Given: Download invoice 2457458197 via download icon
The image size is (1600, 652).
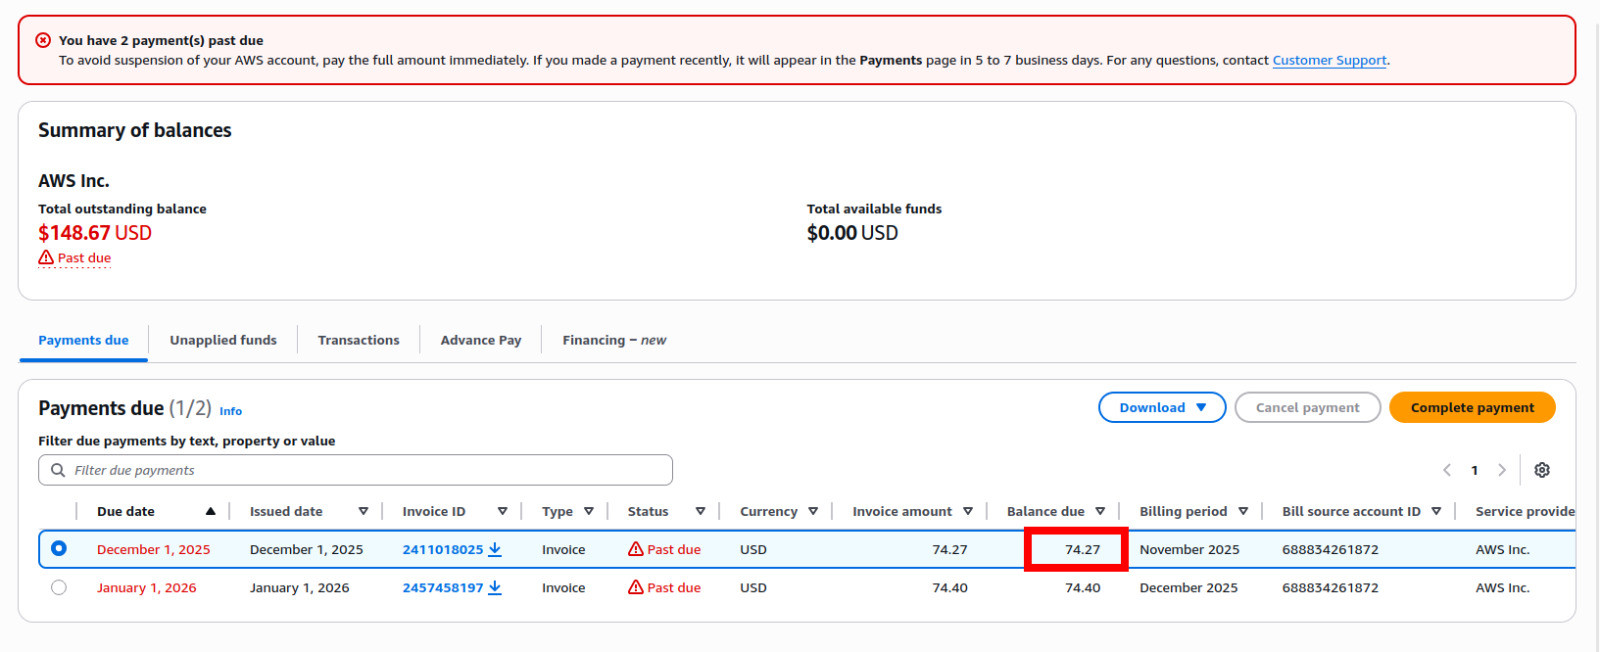Looking at the screenshot, I should (x=495, y=588).
